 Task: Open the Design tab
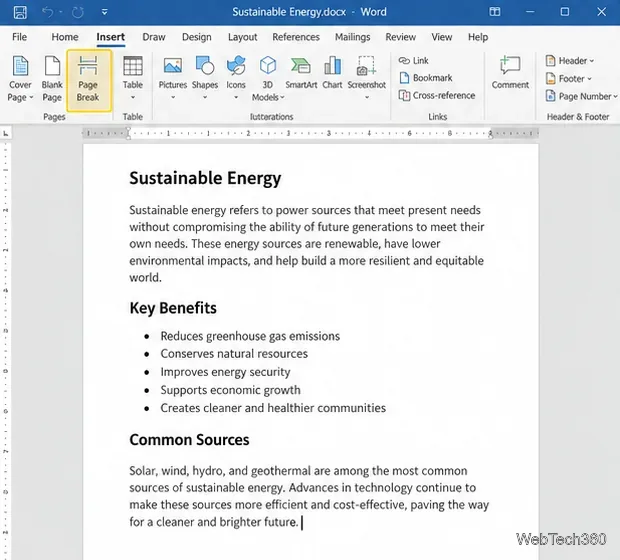pyautogui.click(x=197, y=37)
